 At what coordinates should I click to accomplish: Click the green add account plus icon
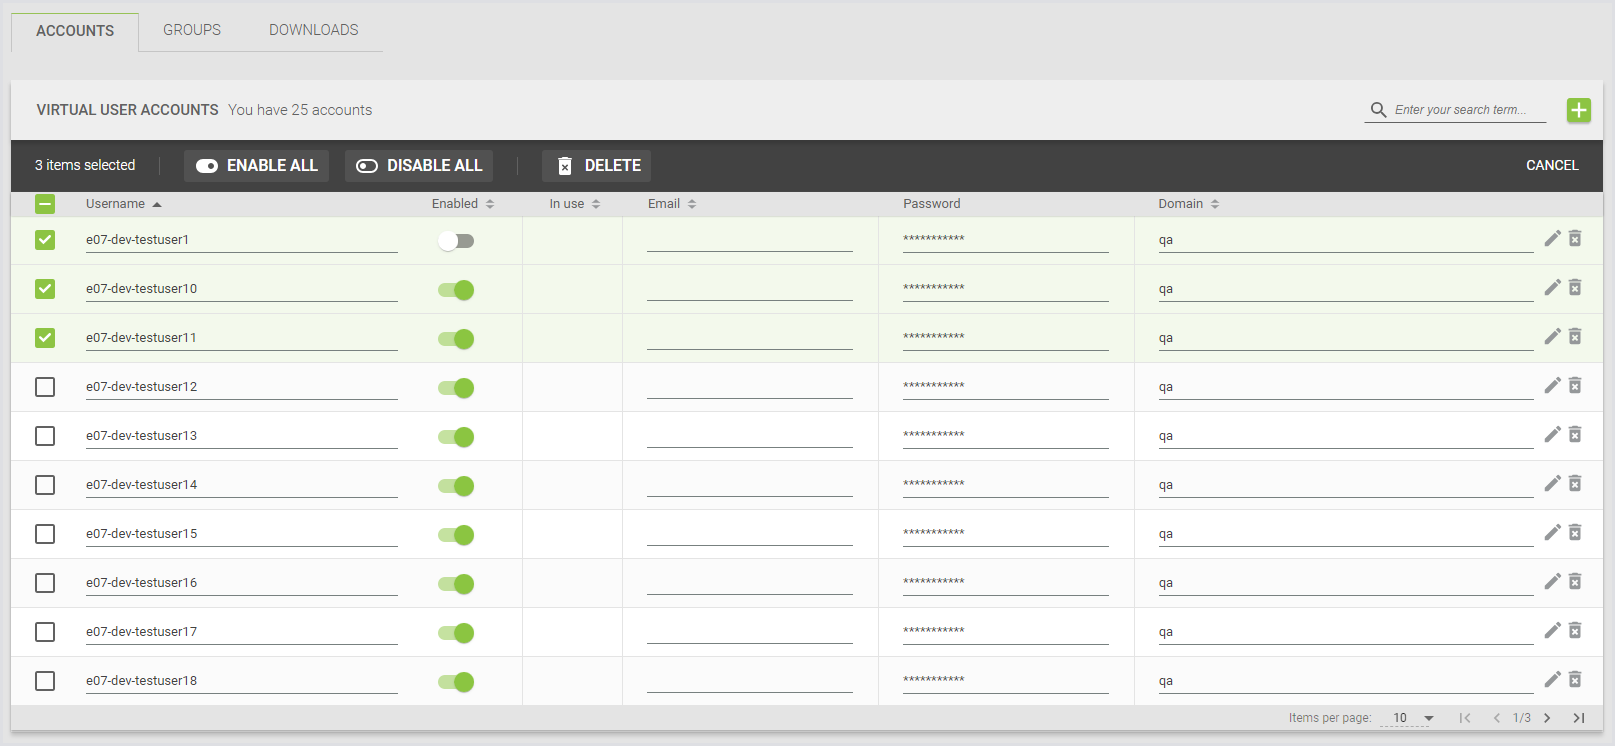click(1578, 110)
